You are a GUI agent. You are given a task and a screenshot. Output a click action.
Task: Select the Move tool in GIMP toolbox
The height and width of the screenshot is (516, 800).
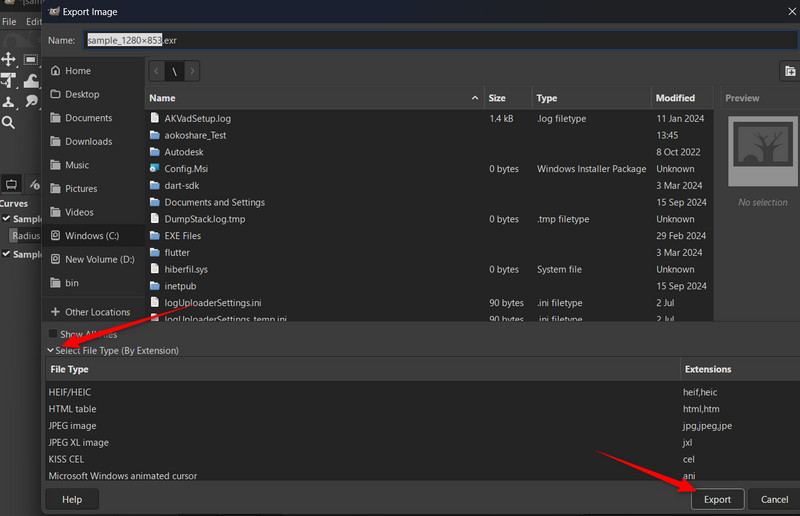point(8,59)
